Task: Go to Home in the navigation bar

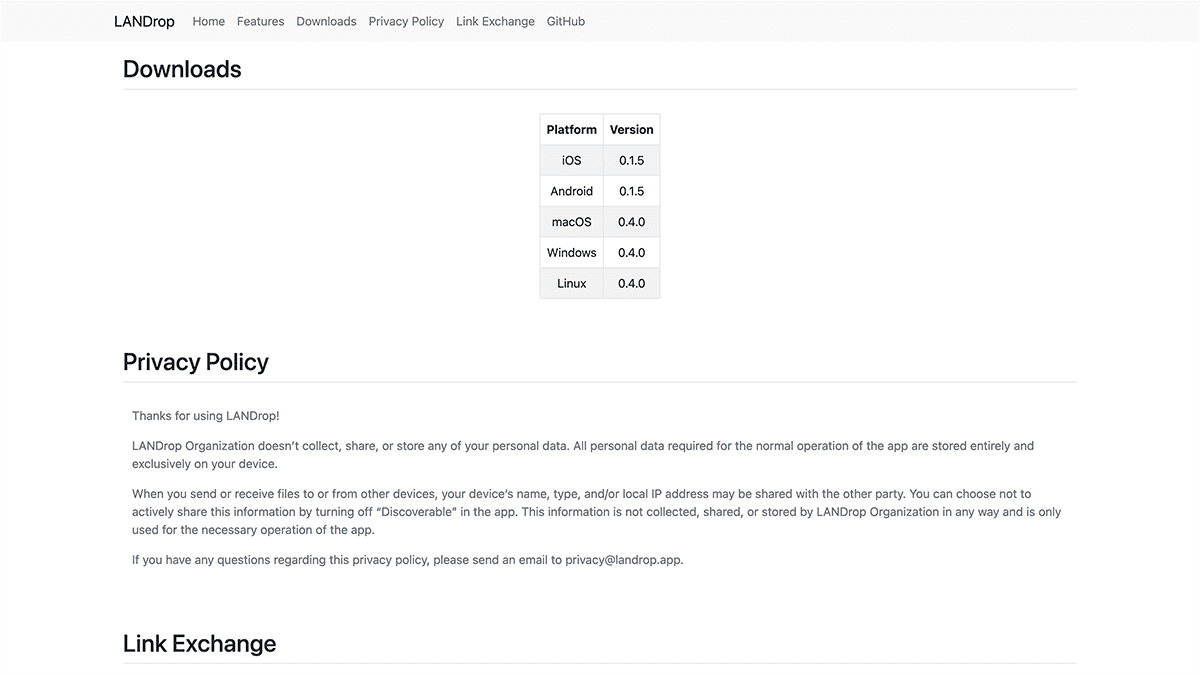Action: [208, 21]
